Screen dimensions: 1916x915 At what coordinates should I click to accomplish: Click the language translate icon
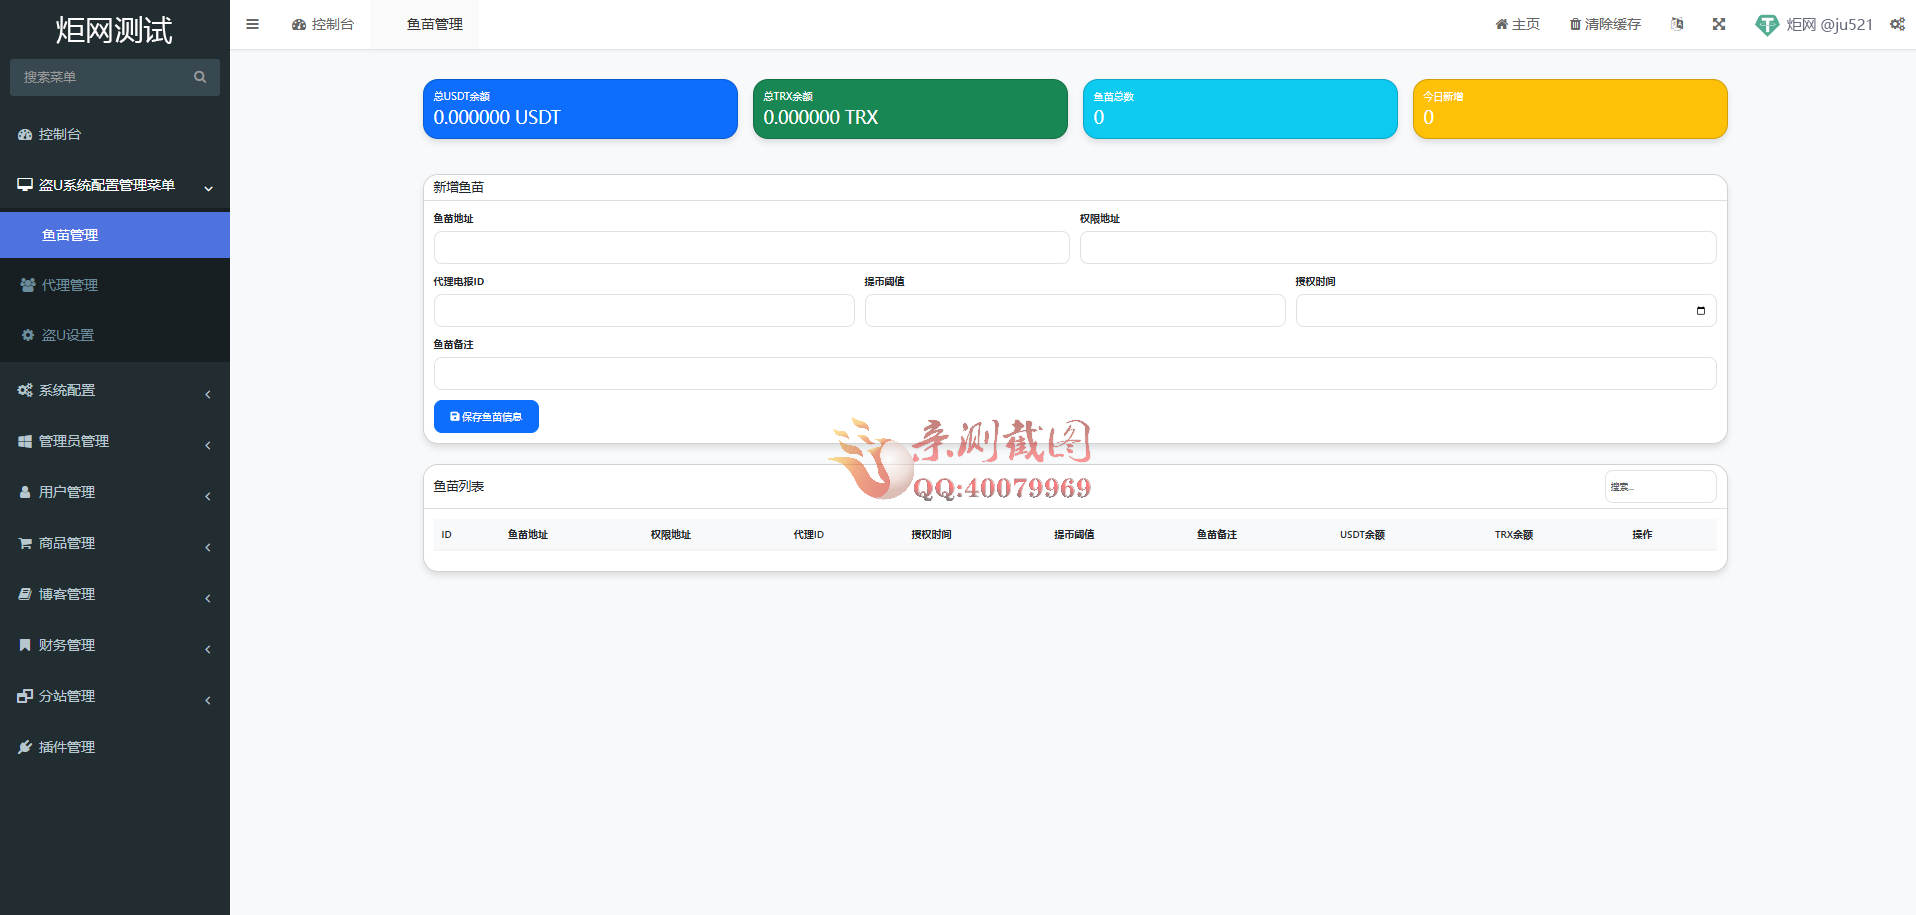click(1677, 24)
